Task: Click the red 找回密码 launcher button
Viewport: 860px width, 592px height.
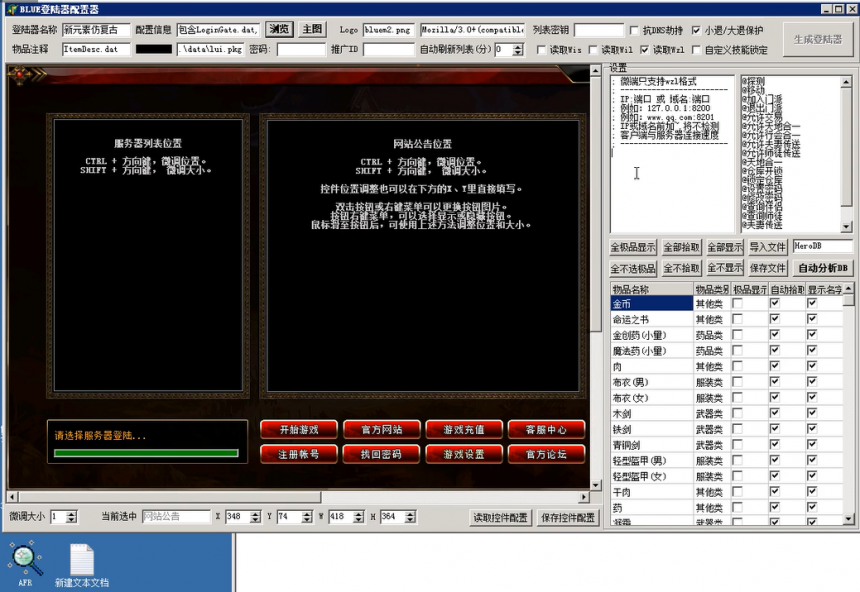Action: (x=381, y=454)
